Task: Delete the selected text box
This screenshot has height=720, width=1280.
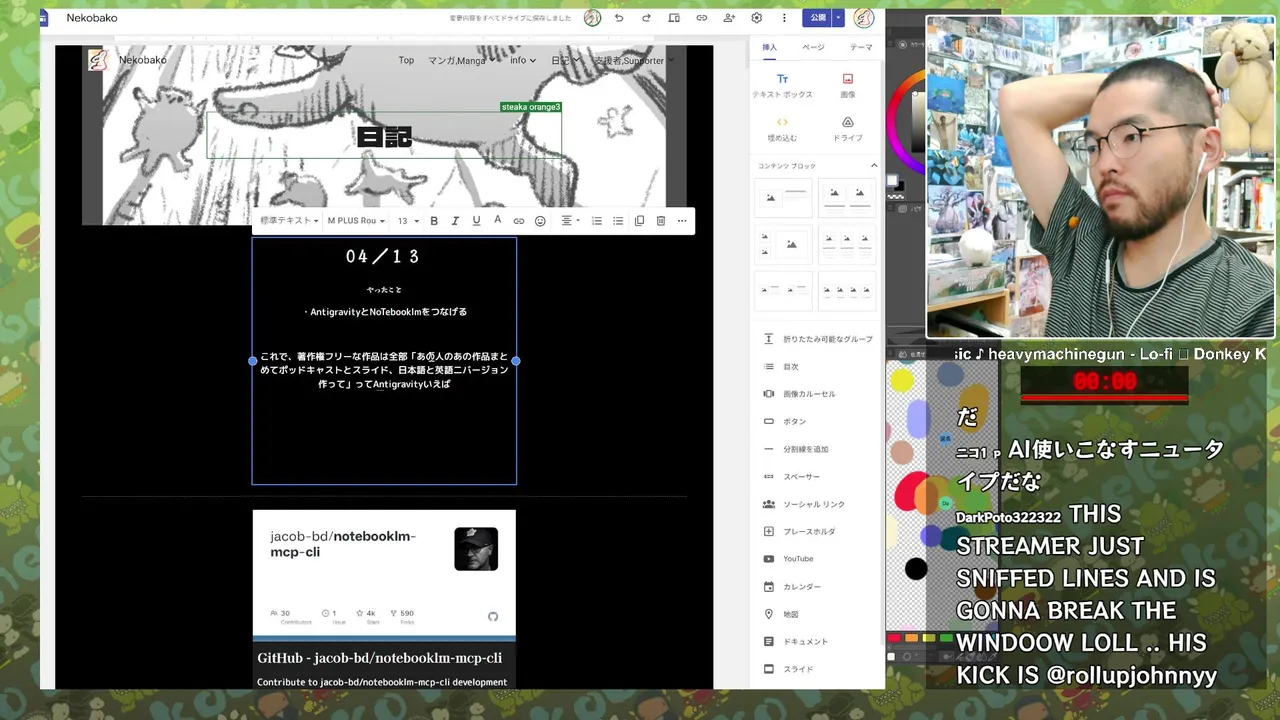Action: (661, 221)
